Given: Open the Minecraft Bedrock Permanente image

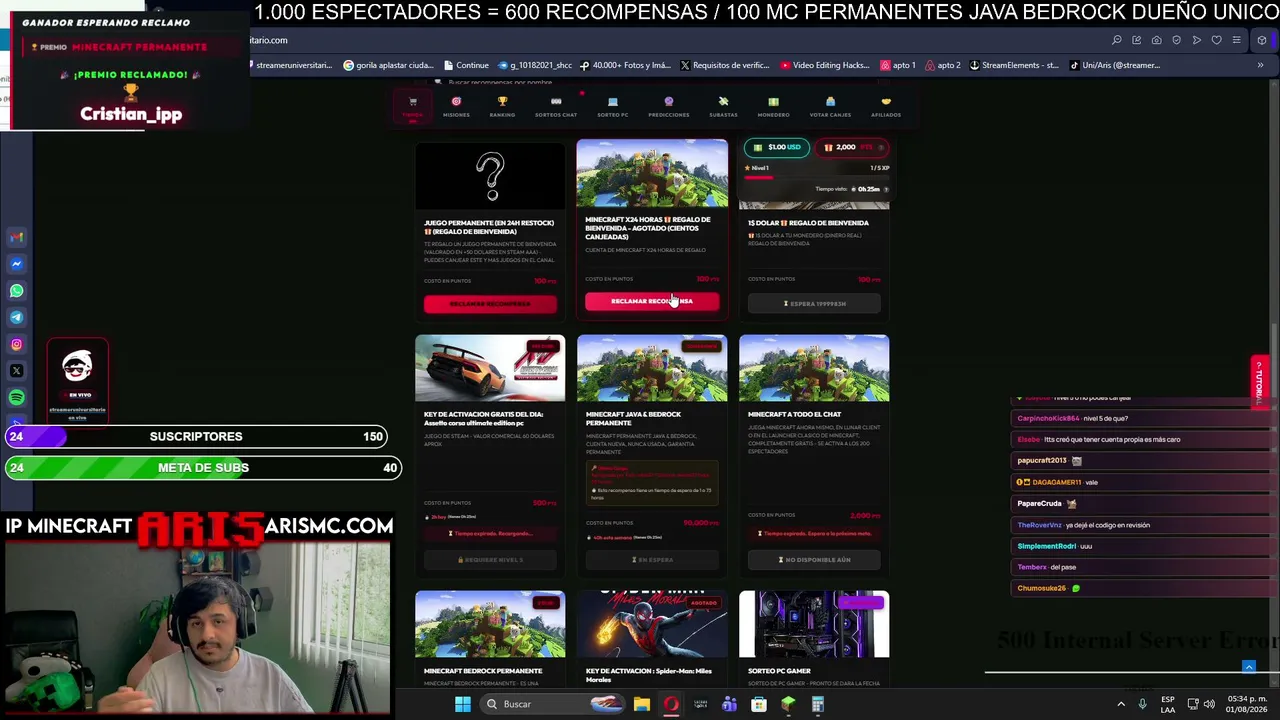Looking at the screenshot, I should pyautogui.click(x=490, y=624).
